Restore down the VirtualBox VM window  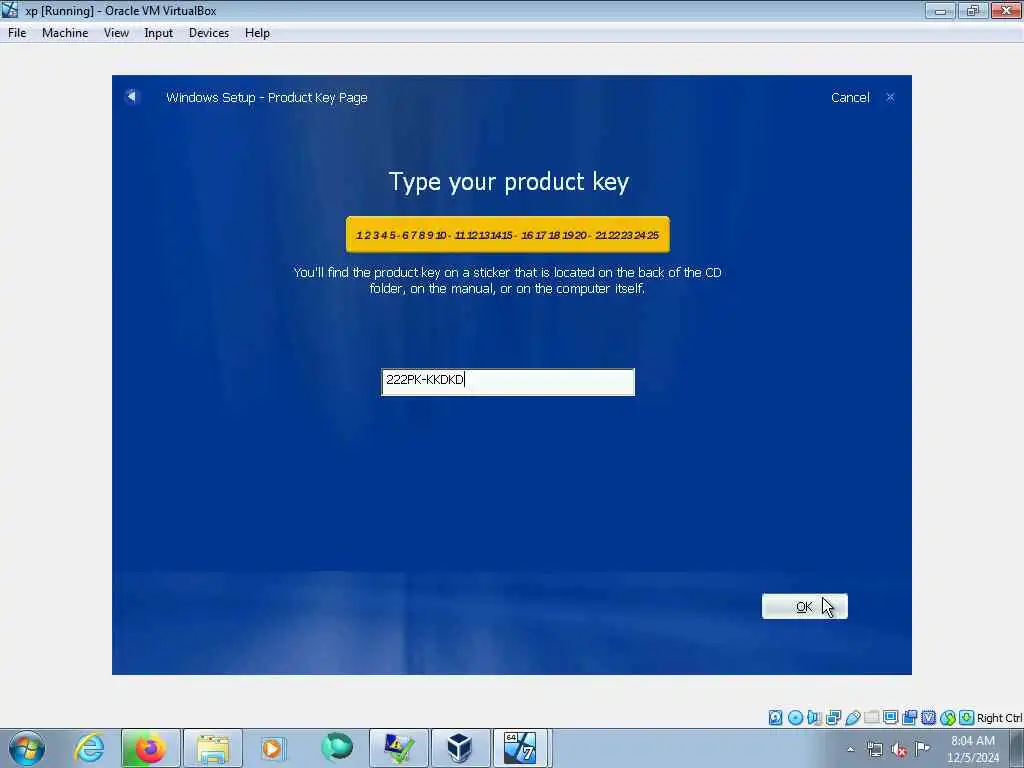[x=972, y=10]
